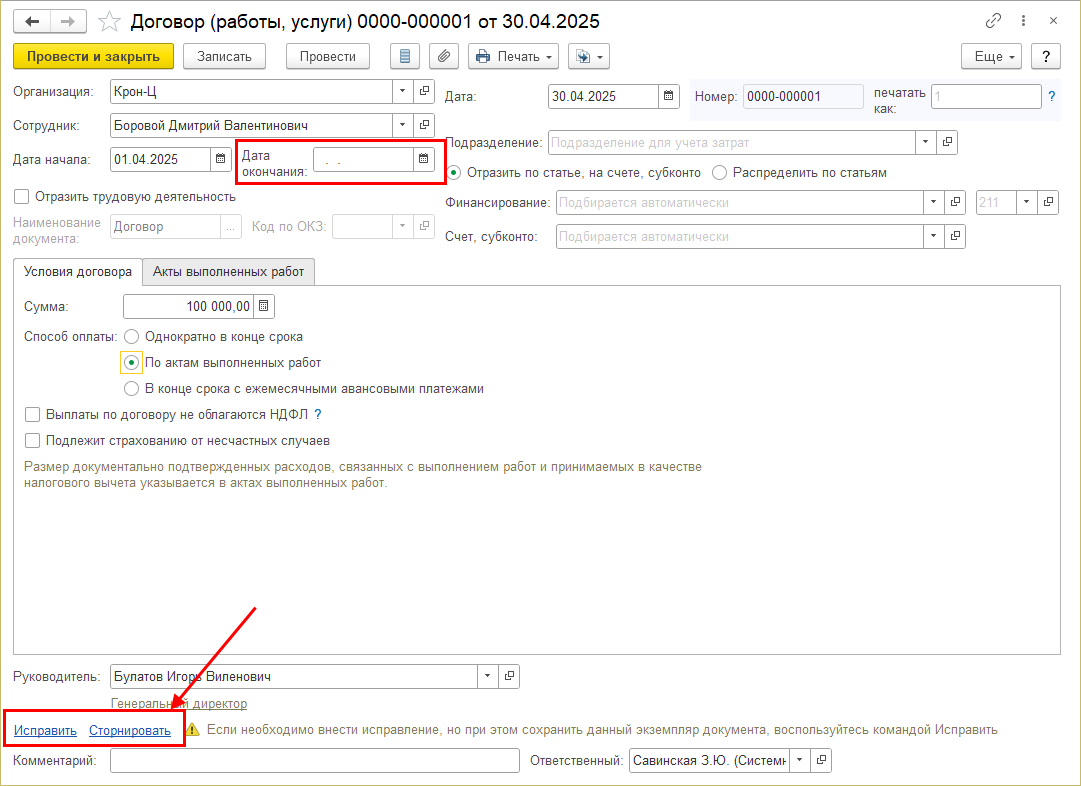This screenshot has height=786, width=1081.
Task: Open the document report list icon
Action: (x=404, y=57)
